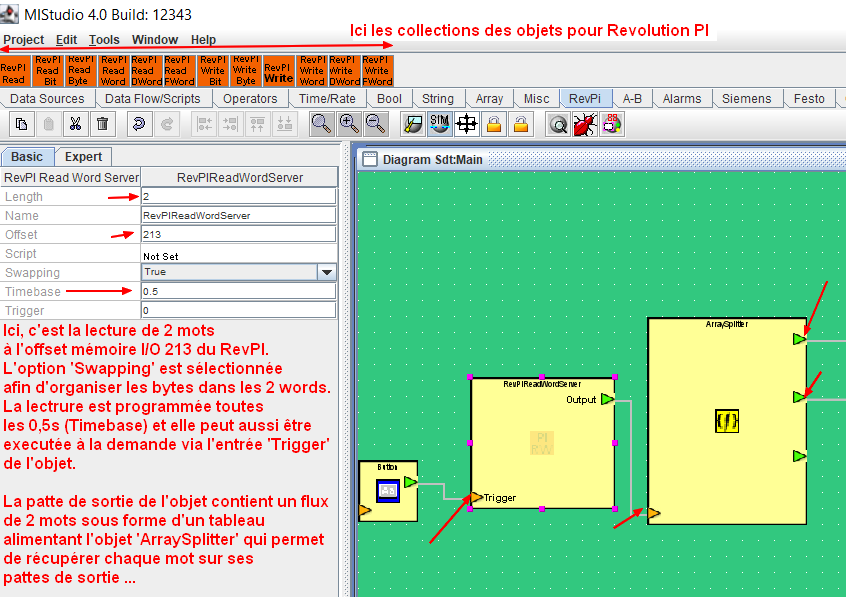
Task: Cut selection with the scissors icon
Action: coord(76,125)
